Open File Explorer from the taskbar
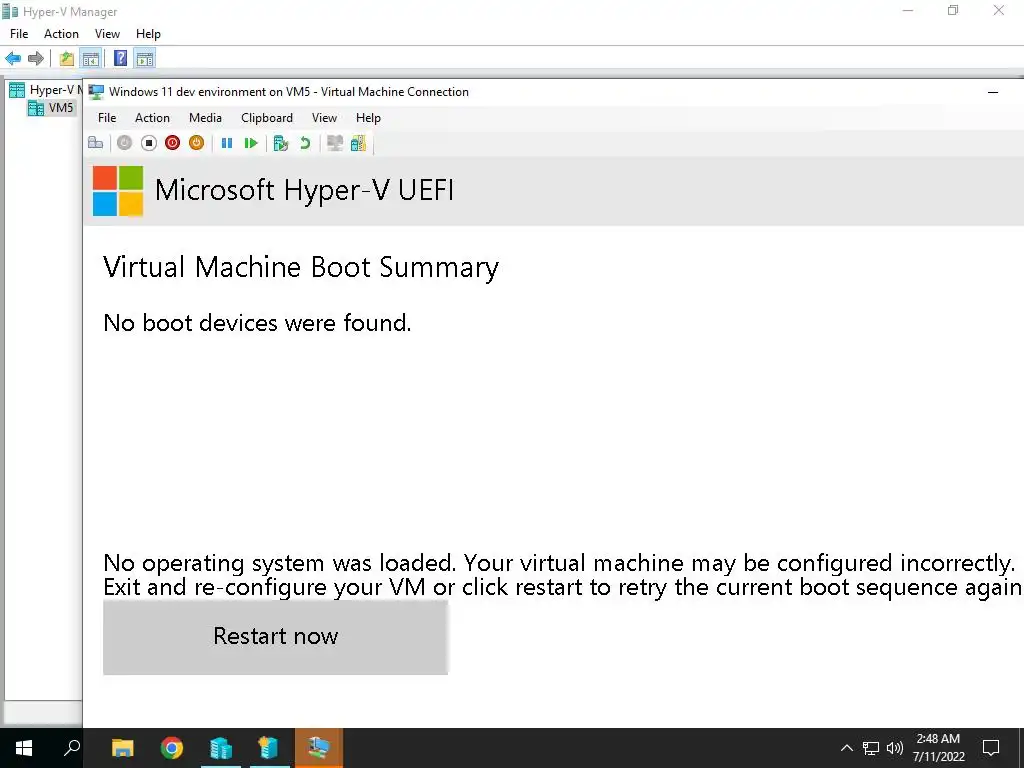This screenshot has width=1024, height=768. coord(123,748)
